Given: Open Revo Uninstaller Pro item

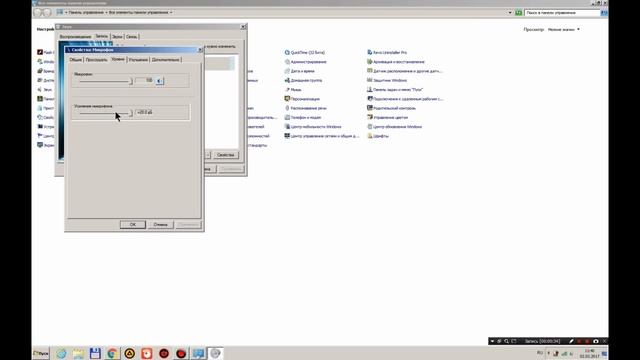Looking at the screenshot, I should click(387, 53).
